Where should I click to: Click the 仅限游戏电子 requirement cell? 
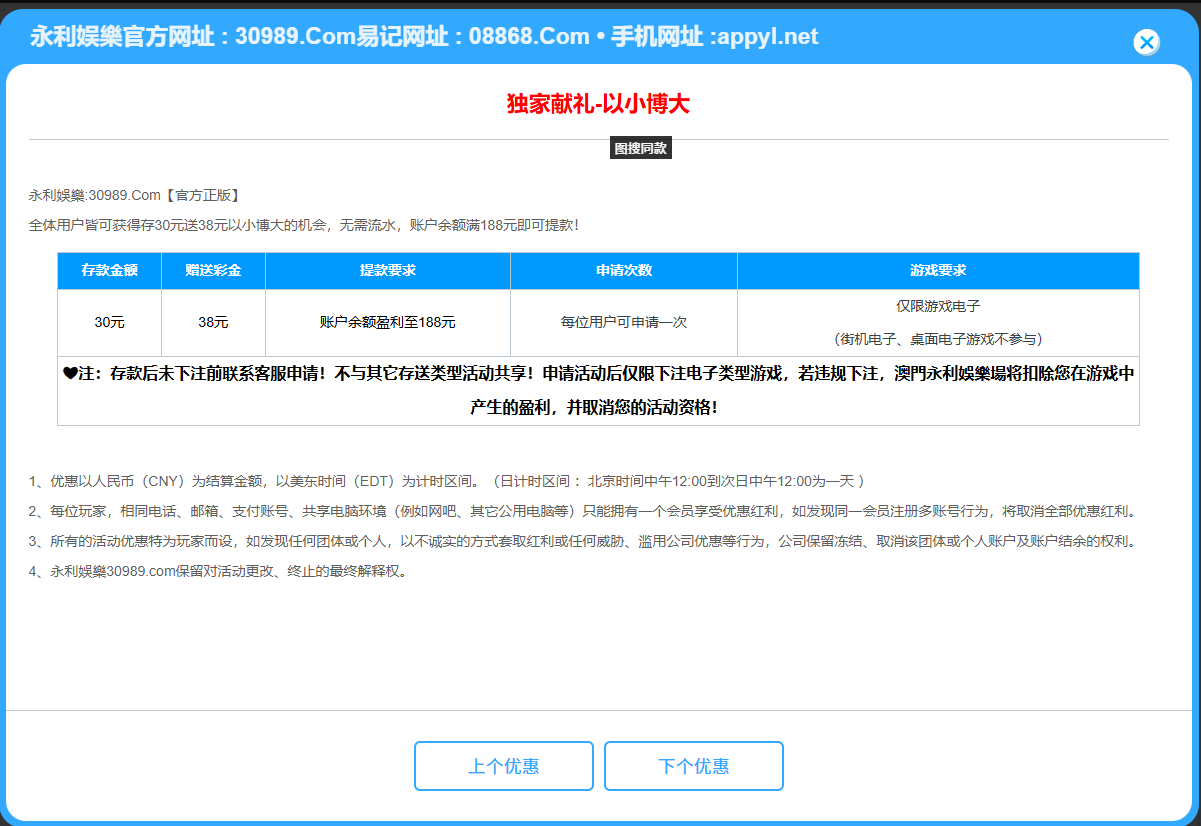940,305
